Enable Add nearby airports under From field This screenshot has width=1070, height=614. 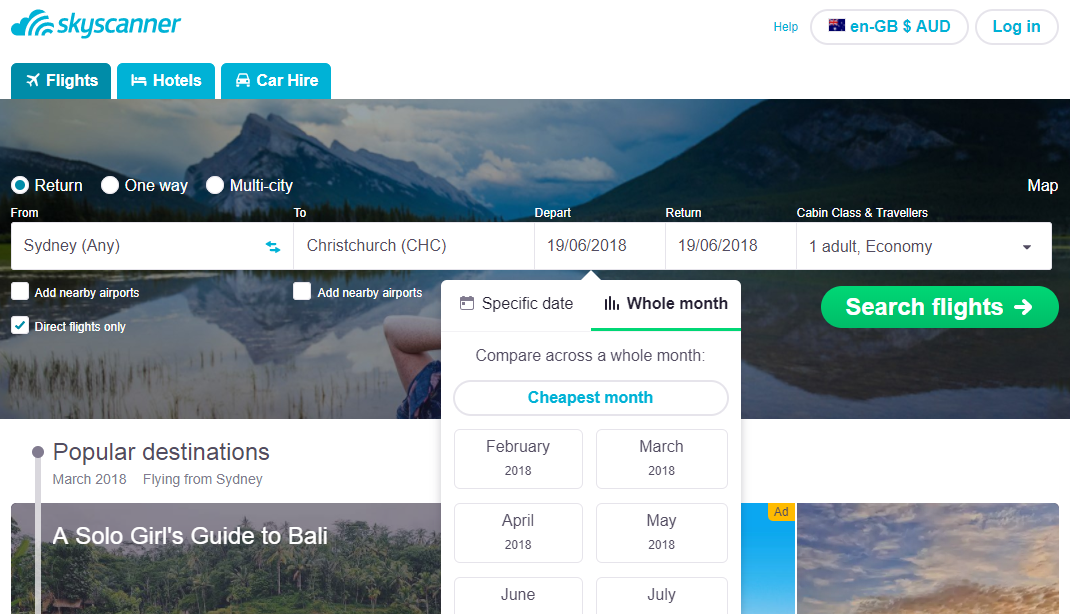[20, 292]
